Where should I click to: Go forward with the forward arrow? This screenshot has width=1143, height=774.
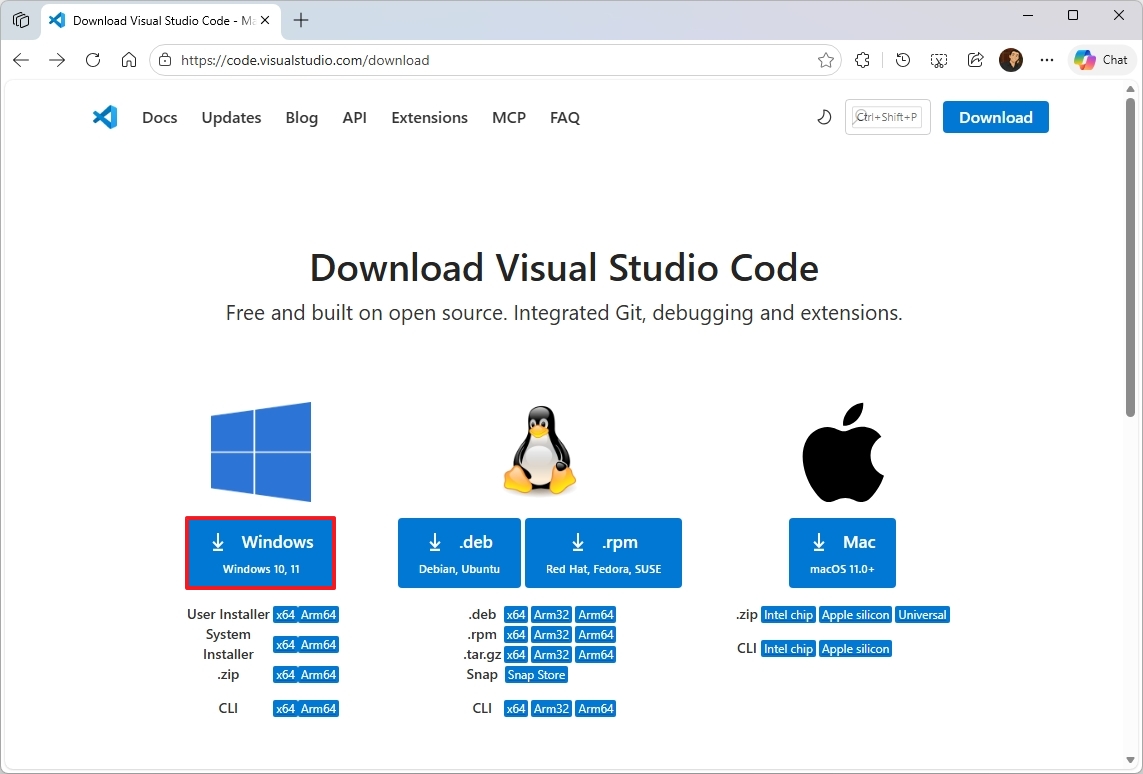57,60
